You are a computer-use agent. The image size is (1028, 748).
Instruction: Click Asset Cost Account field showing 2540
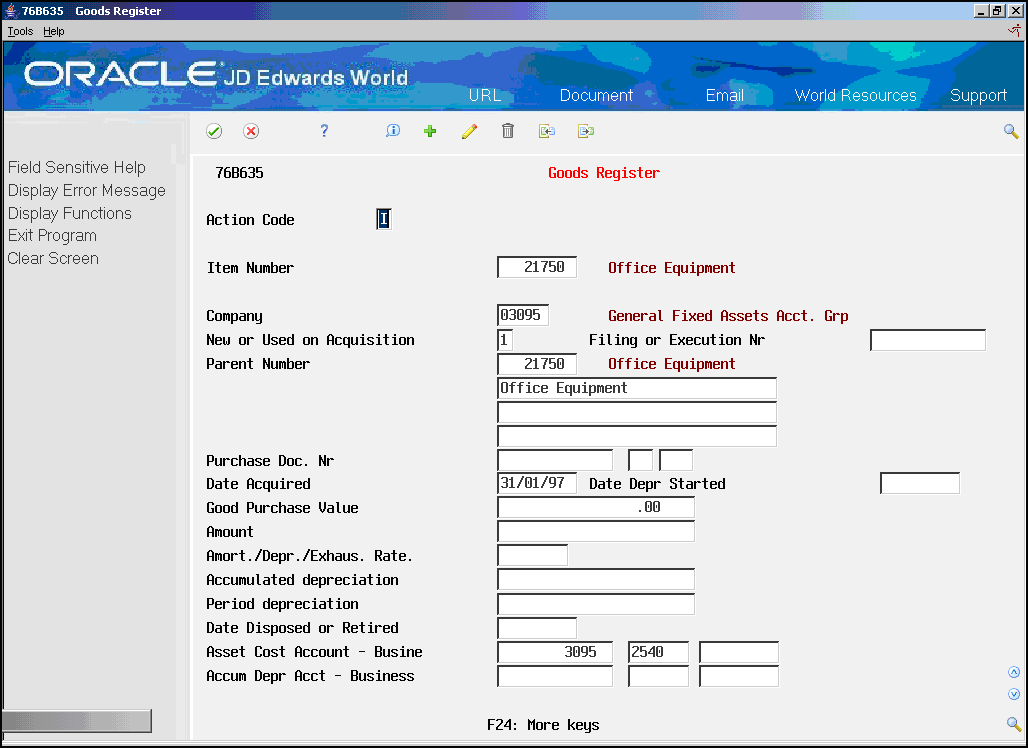click(x=658, y=652)
